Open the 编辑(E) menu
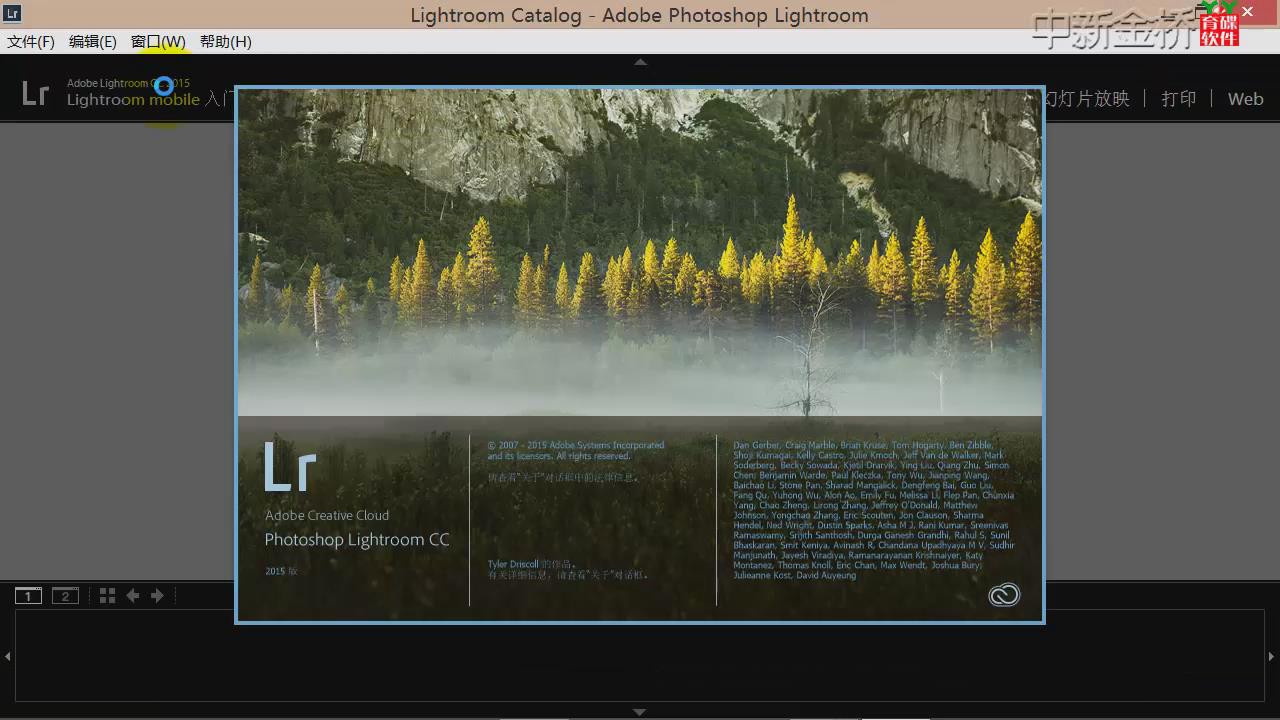The height and width of the screenshot is (720, 1280). (92, 42)
